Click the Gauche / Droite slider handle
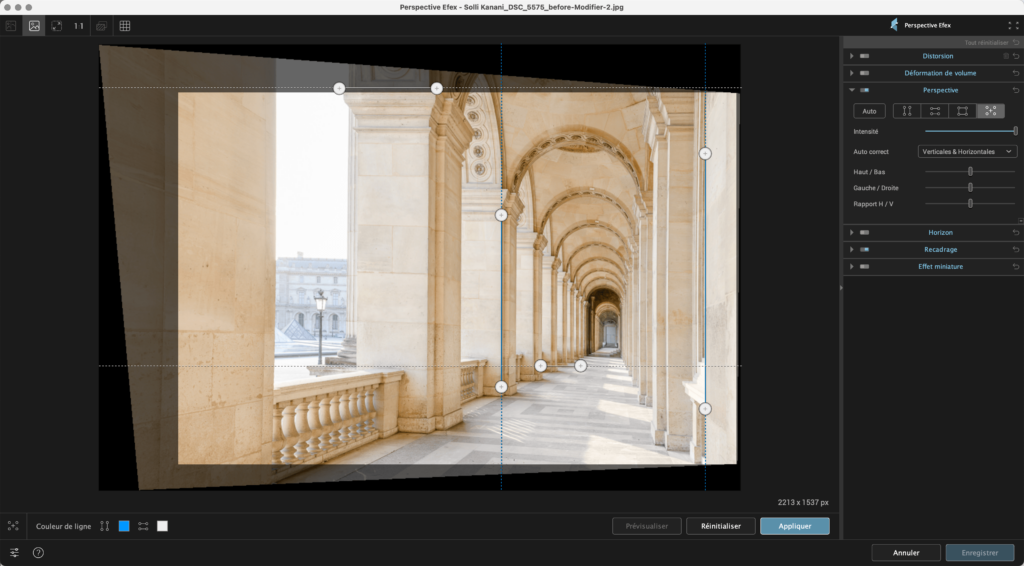This screenshot has width=1024, height=566. tap(970, 187)
